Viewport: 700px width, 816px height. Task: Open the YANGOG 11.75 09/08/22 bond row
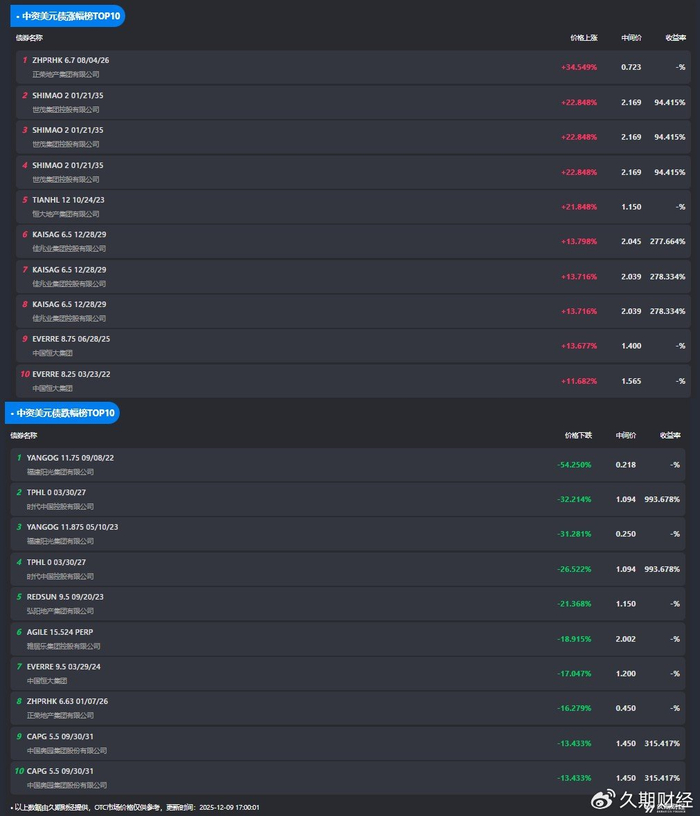coord(70,457)
